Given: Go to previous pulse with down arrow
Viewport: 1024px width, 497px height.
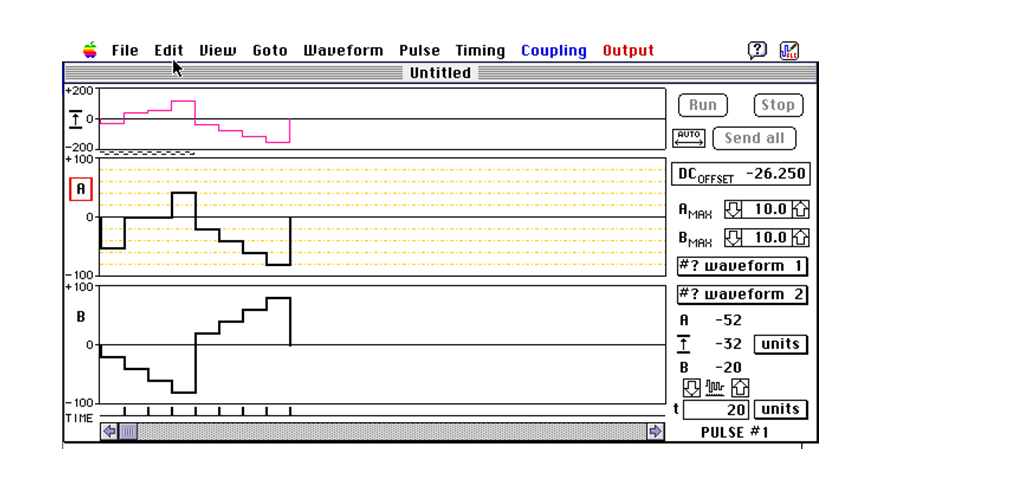Looking at the screenshot, I should [x=692, y=388].
